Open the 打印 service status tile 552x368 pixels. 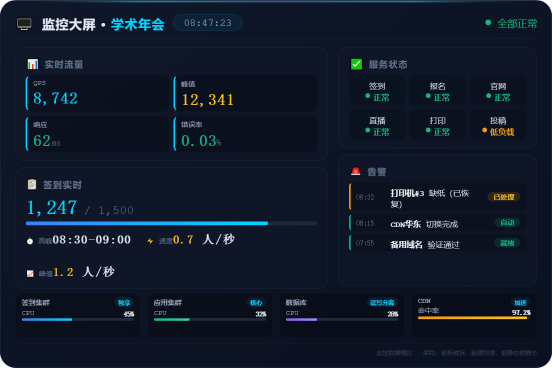438,125
